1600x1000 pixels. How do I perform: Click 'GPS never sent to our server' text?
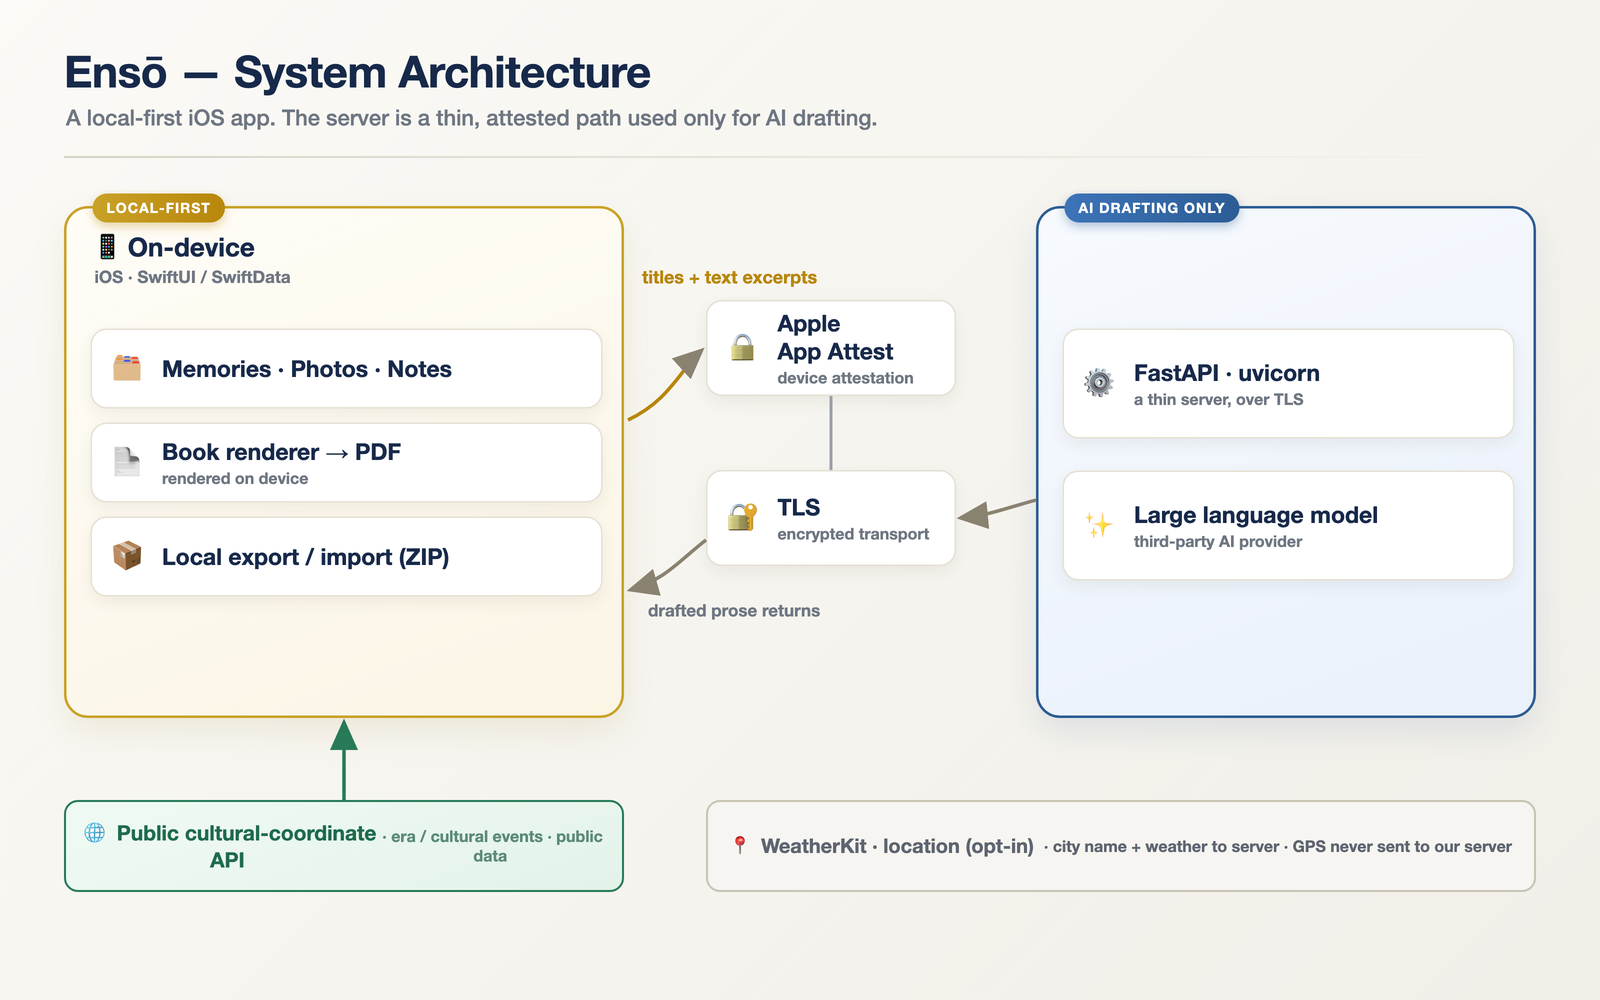tap(1402, 846)
